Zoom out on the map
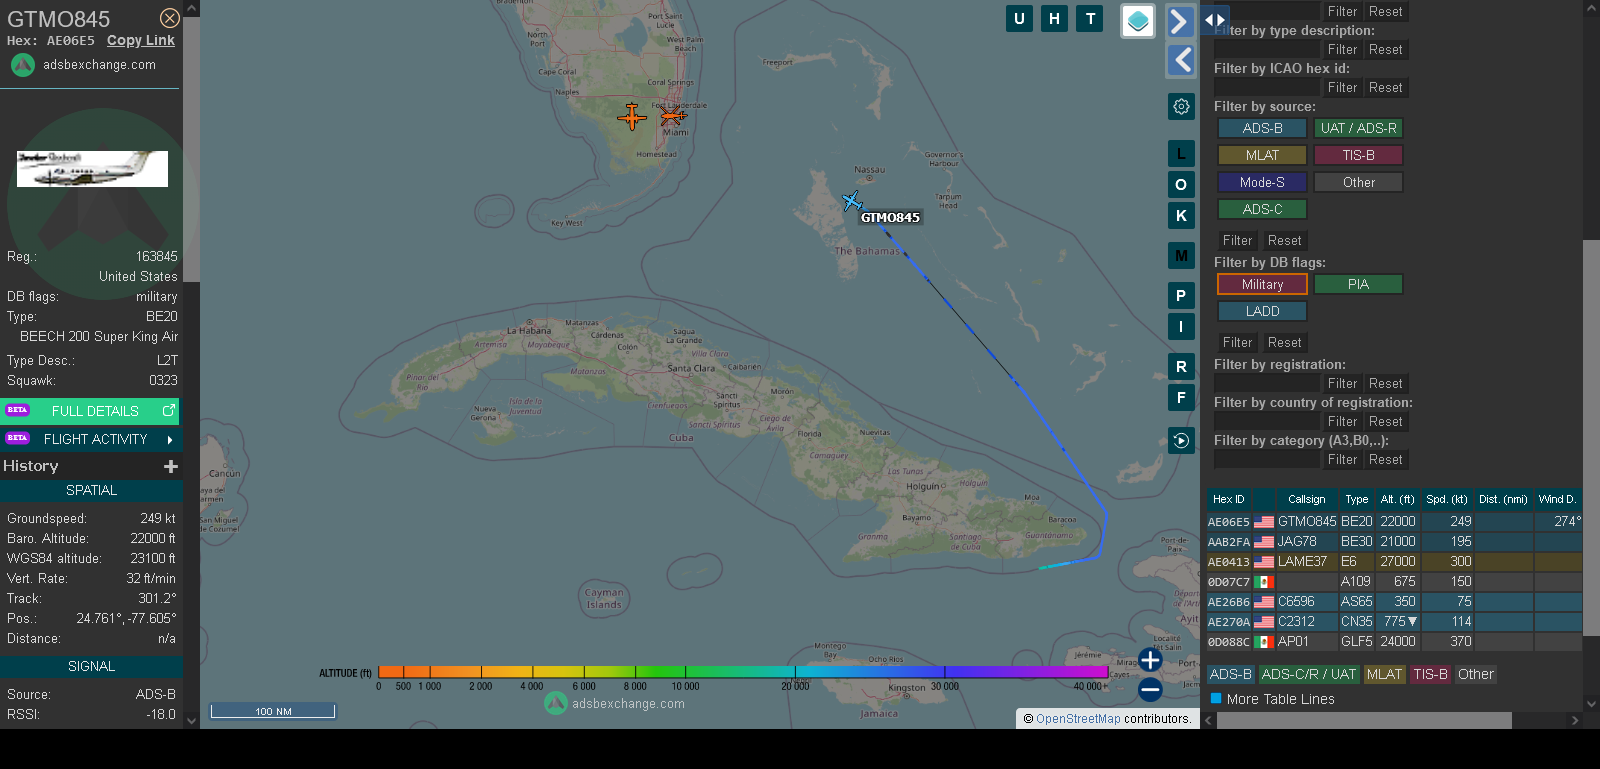This screenshot has width=1600, height=769. 1150,689
